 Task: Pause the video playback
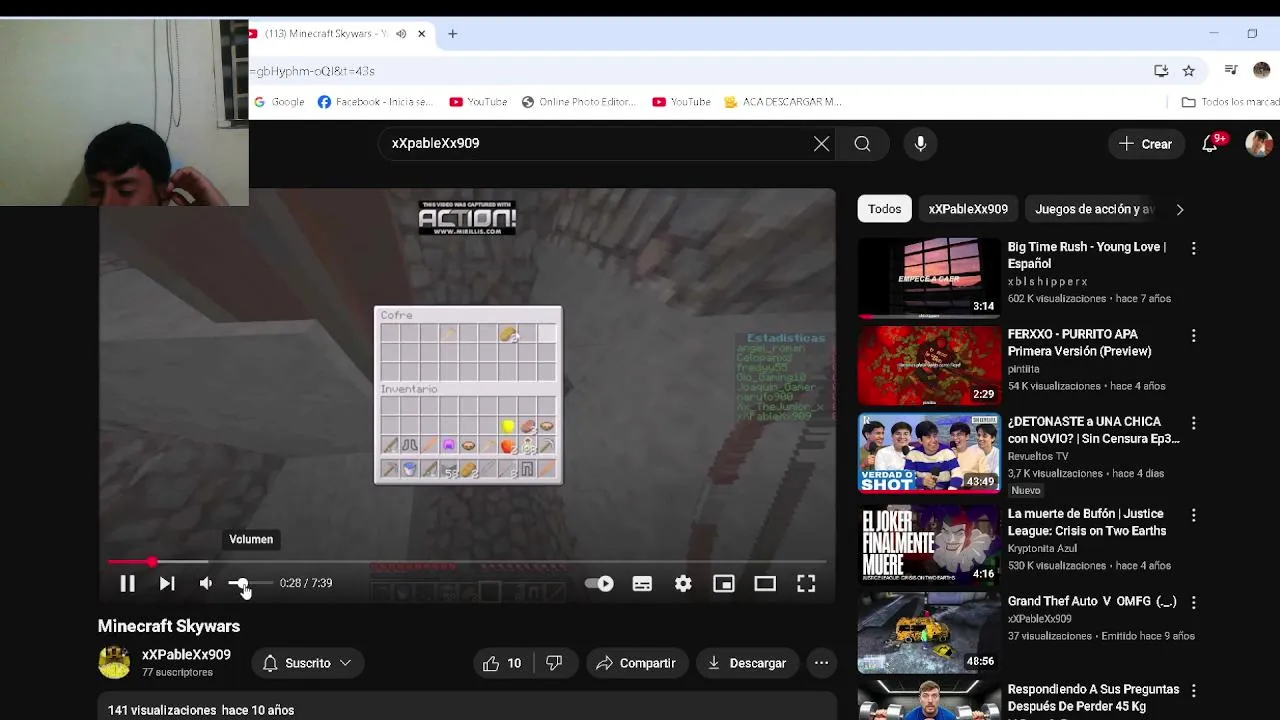point(127,583)
